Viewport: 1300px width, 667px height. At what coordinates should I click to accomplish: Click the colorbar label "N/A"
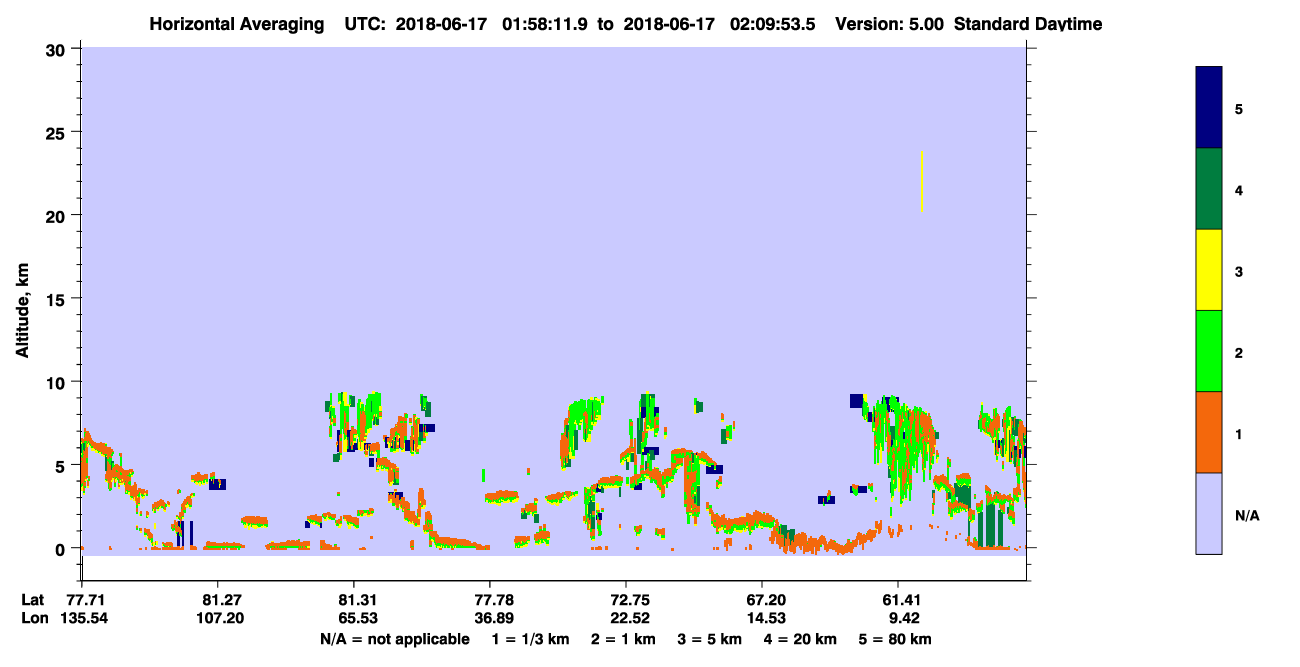pyautogui.click(x=1247, y=516)
